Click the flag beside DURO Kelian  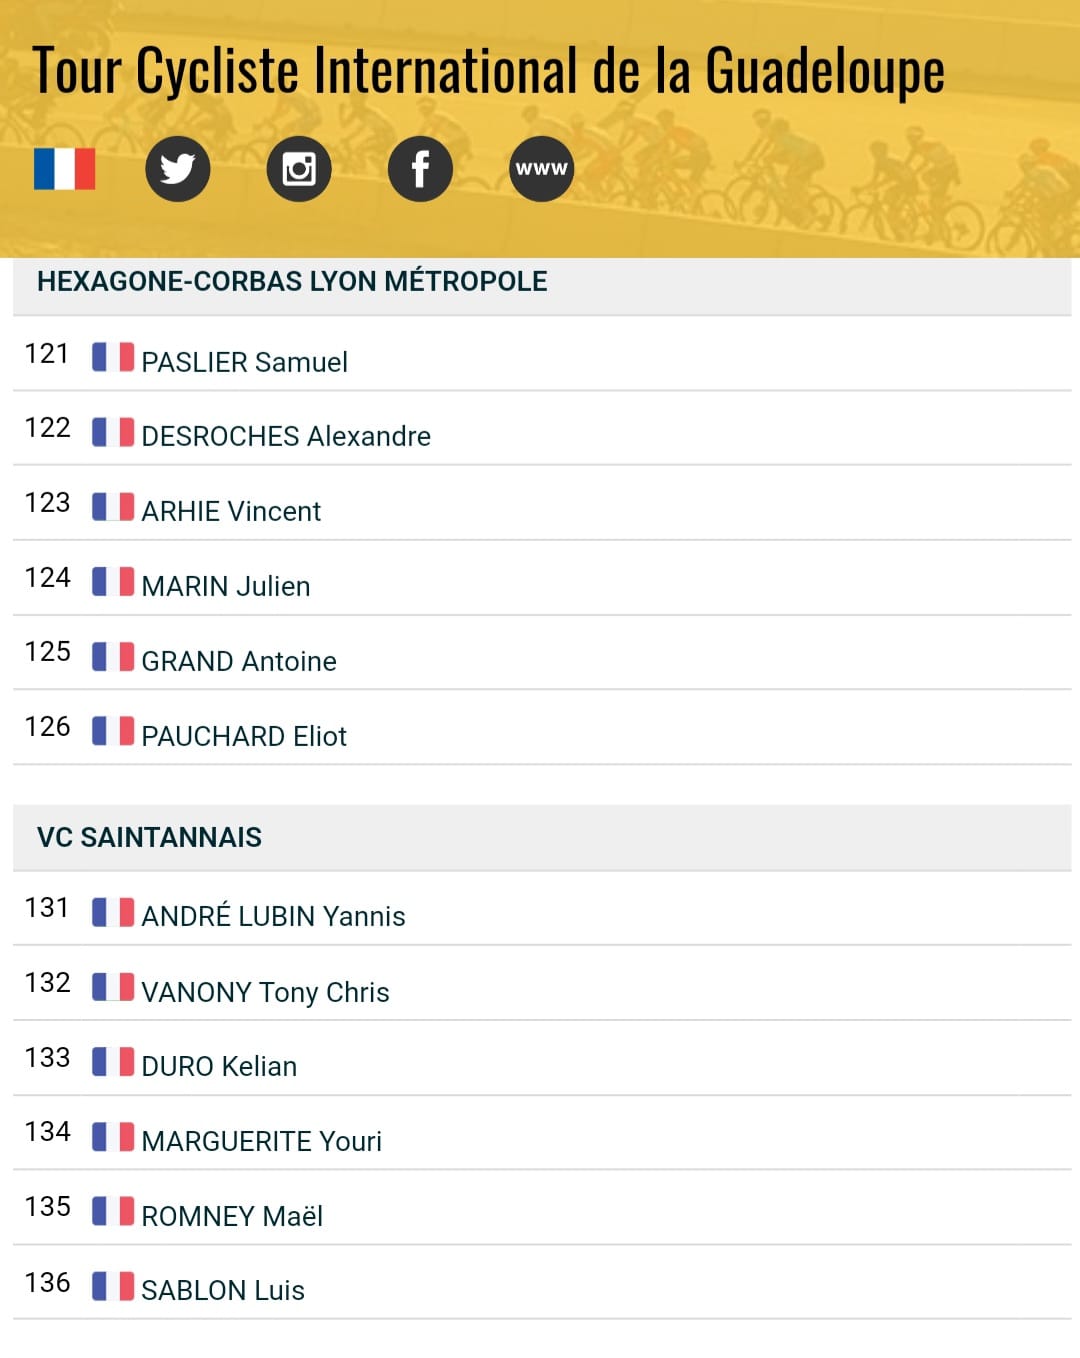113,1061
